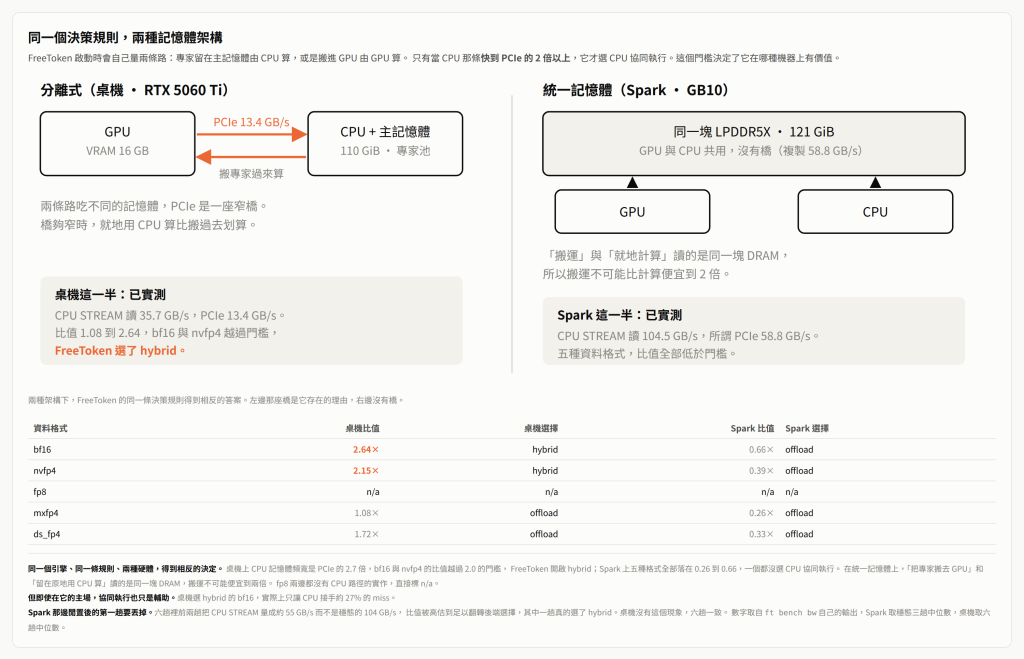Click hybrid in the nvfp4 row

(x=545, y=470)
